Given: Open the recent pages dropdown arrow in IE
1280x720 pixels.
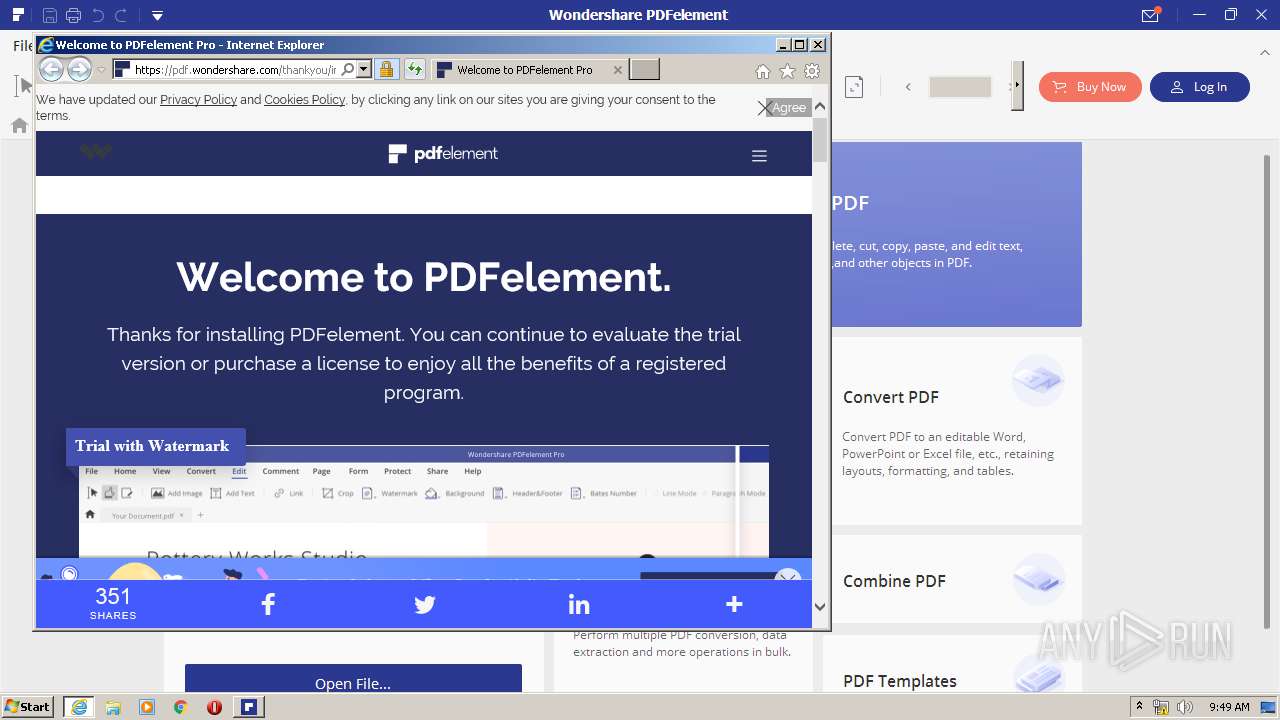Looking at the screenshot, I should [x=101, y=70].
